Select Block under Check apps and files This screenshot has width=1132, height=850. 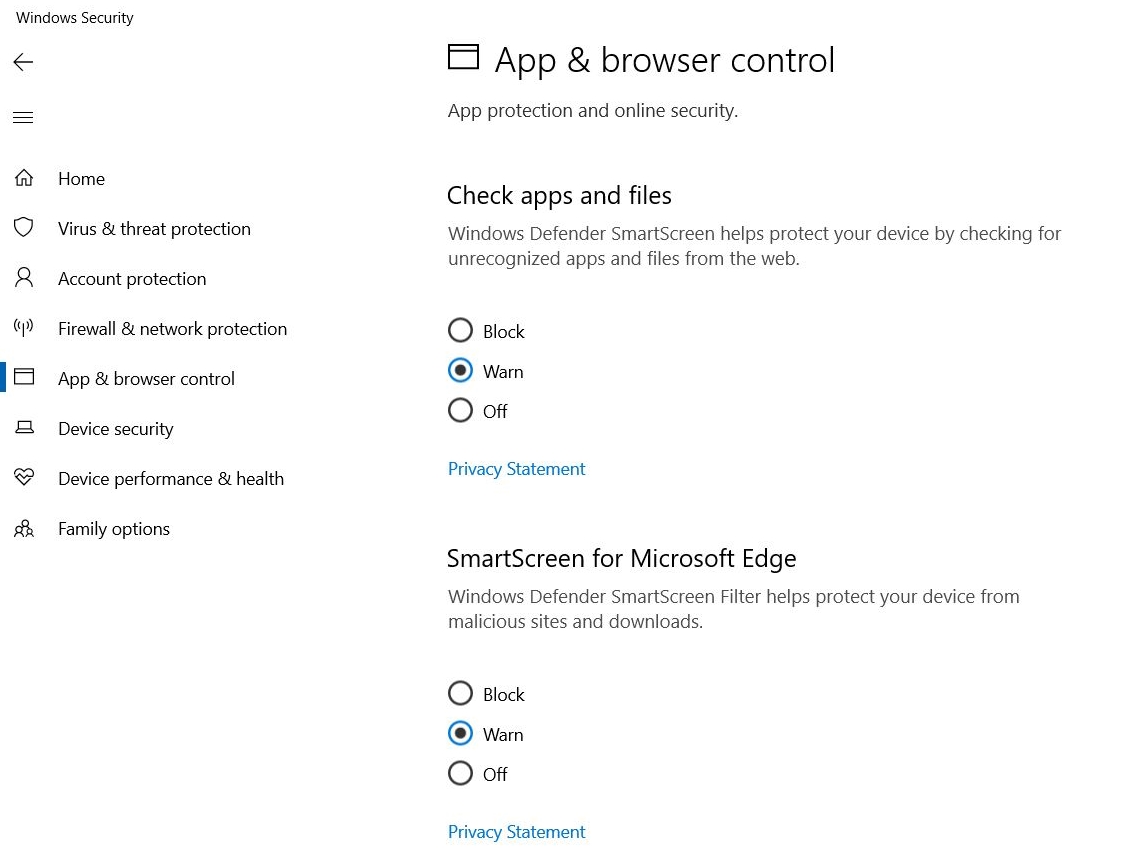click(460, 331)
